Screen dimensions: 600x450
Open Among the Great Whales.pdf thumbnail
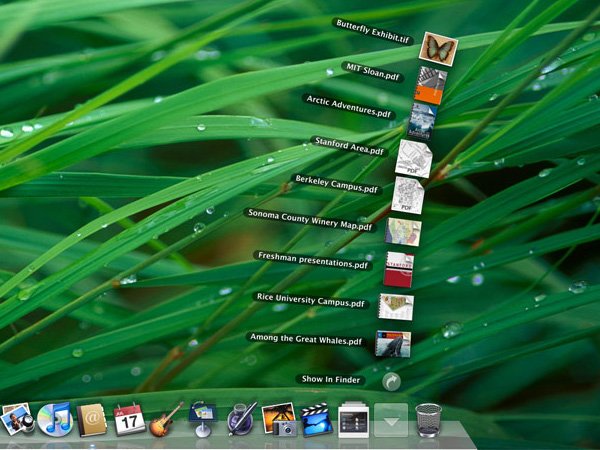(x=393, y=344)
